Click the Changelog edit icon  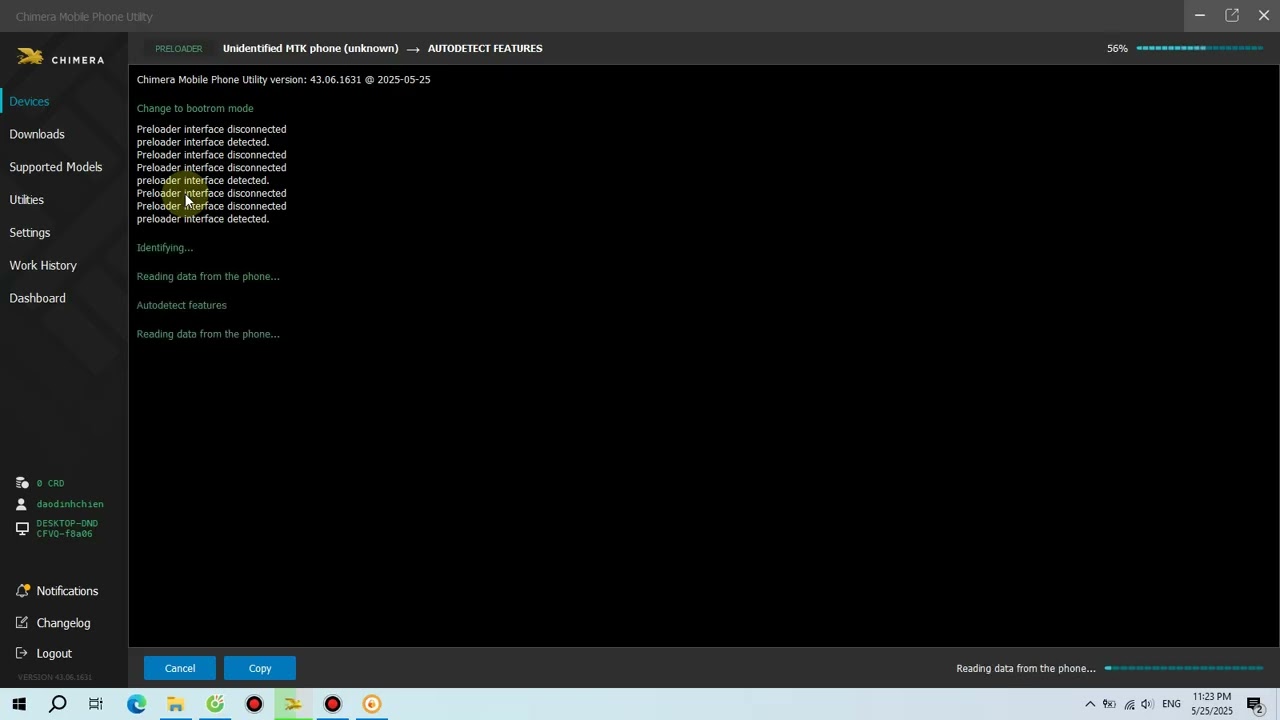pyautogui.click(x=22, y=623)
